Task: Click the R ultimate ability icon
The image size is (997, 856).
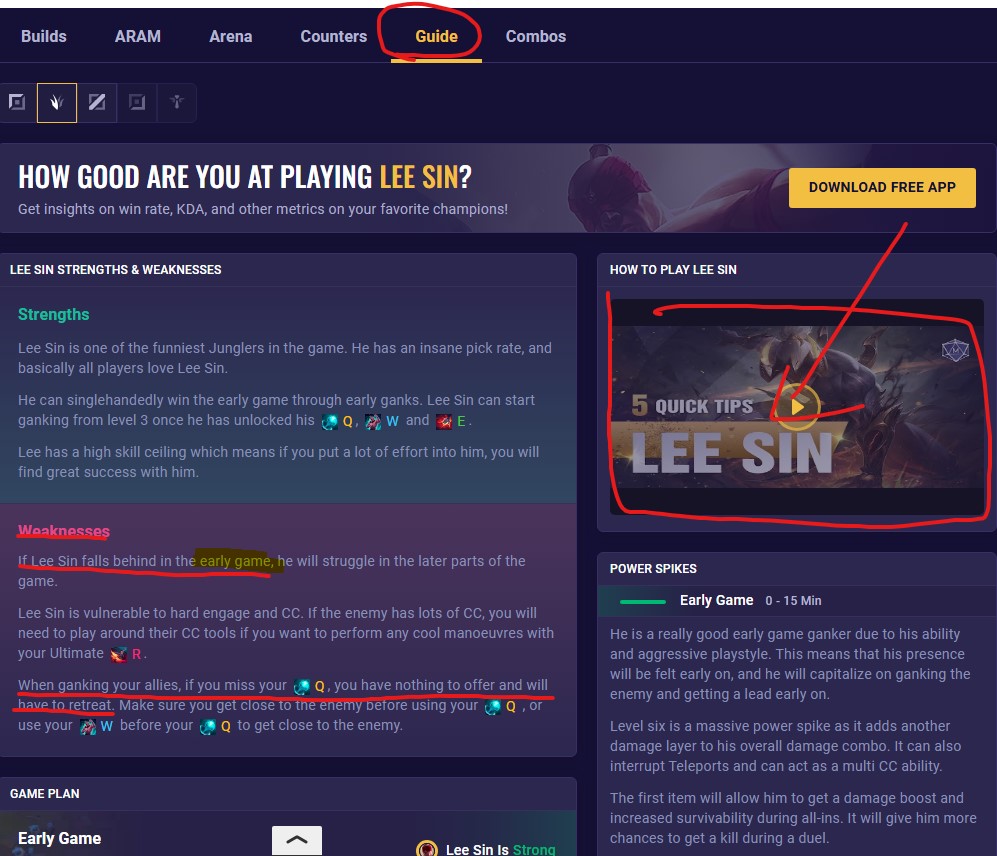Action: click(120, 654)
